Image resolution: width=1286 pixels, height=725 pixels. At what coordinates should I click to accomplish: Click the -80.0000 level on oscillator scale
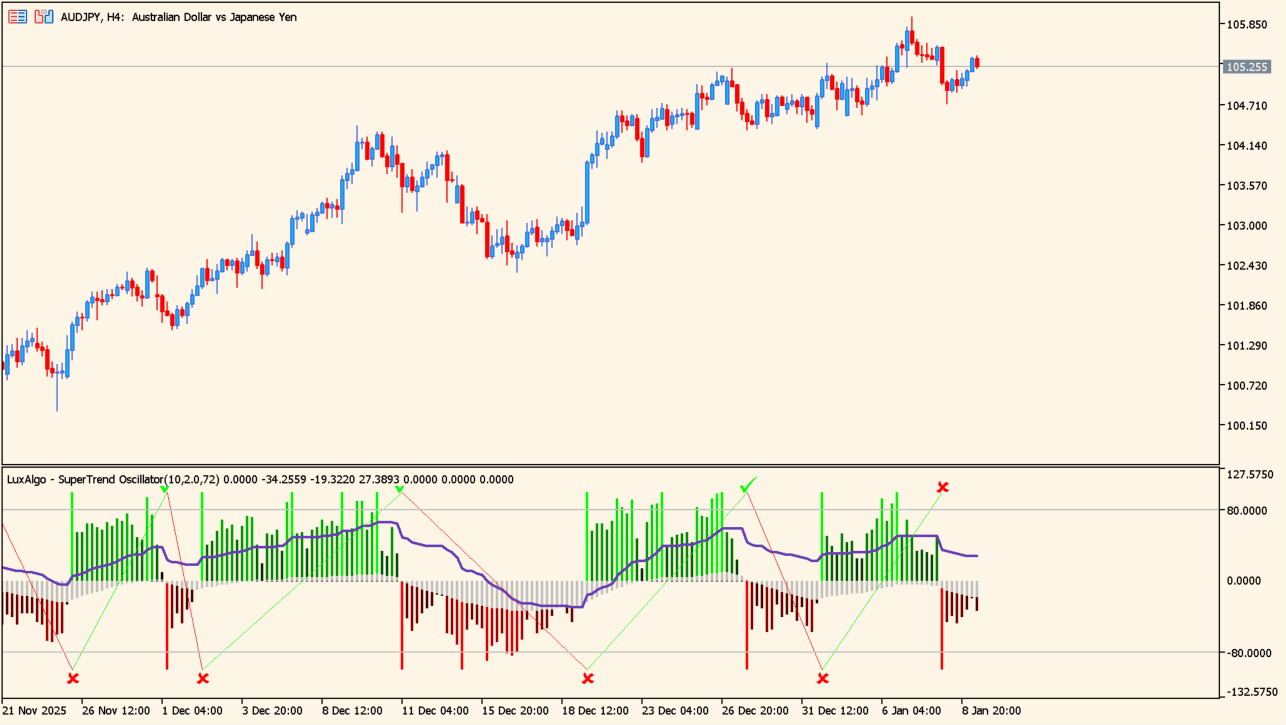point(1246,653)
